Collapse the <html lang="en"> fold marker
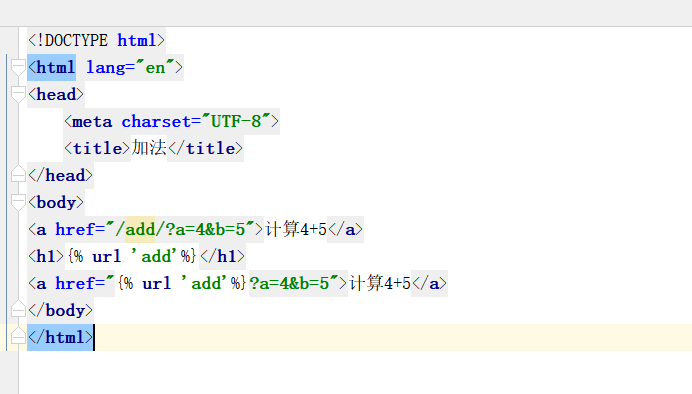This screenshot has height=394, width=692. coord(18,68)
